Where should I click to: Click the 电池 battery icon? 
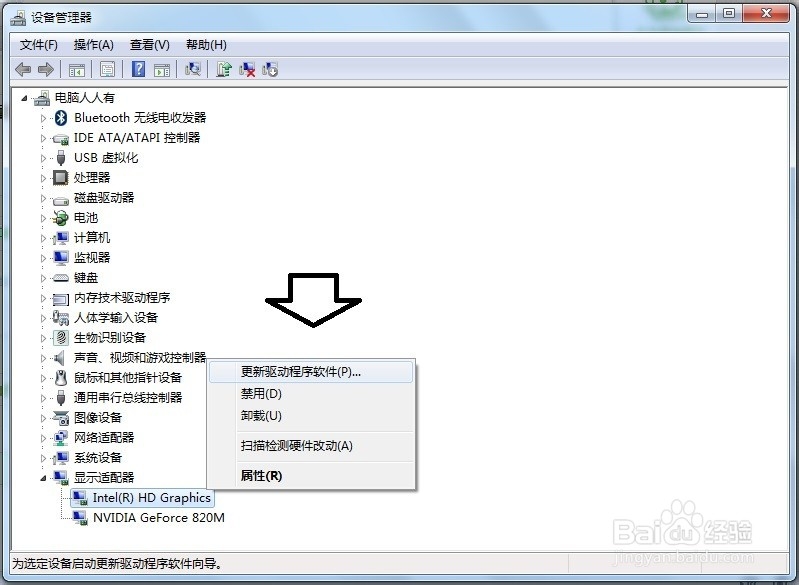click(61, 218)
